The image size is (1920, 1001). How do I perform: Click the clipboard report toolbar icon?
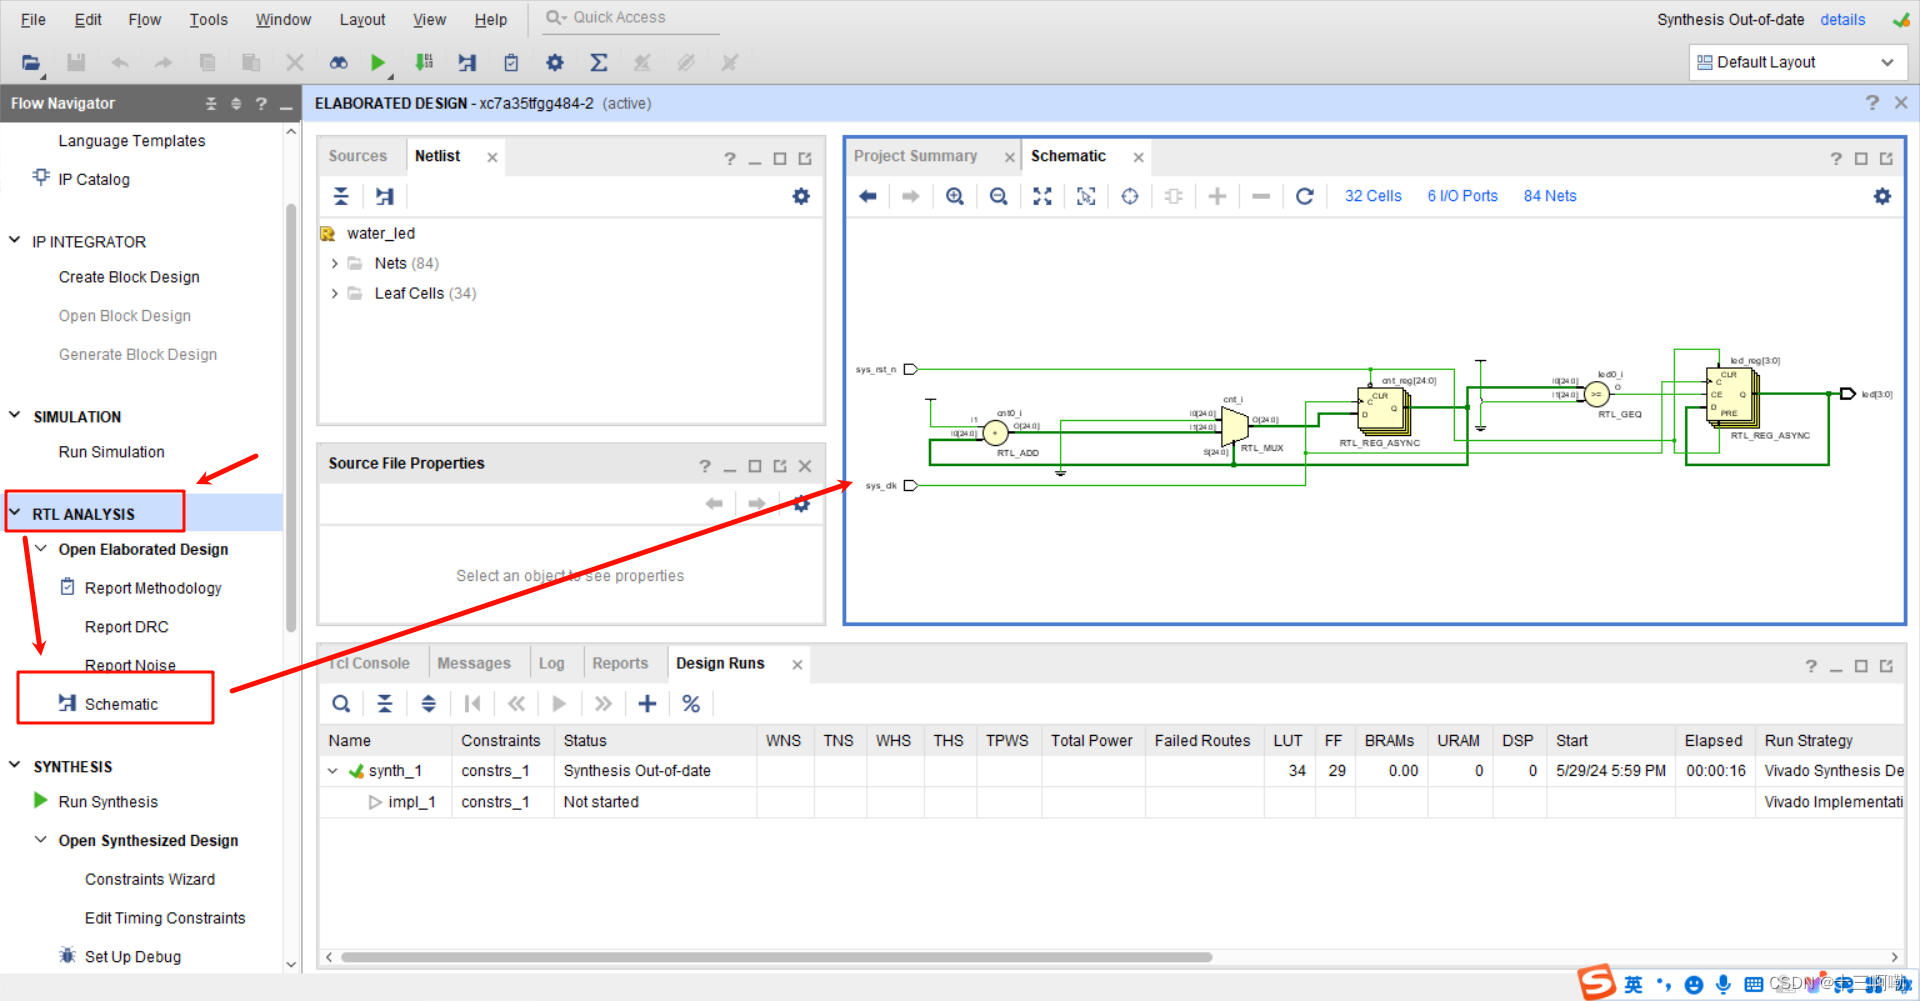click(511, 63)
